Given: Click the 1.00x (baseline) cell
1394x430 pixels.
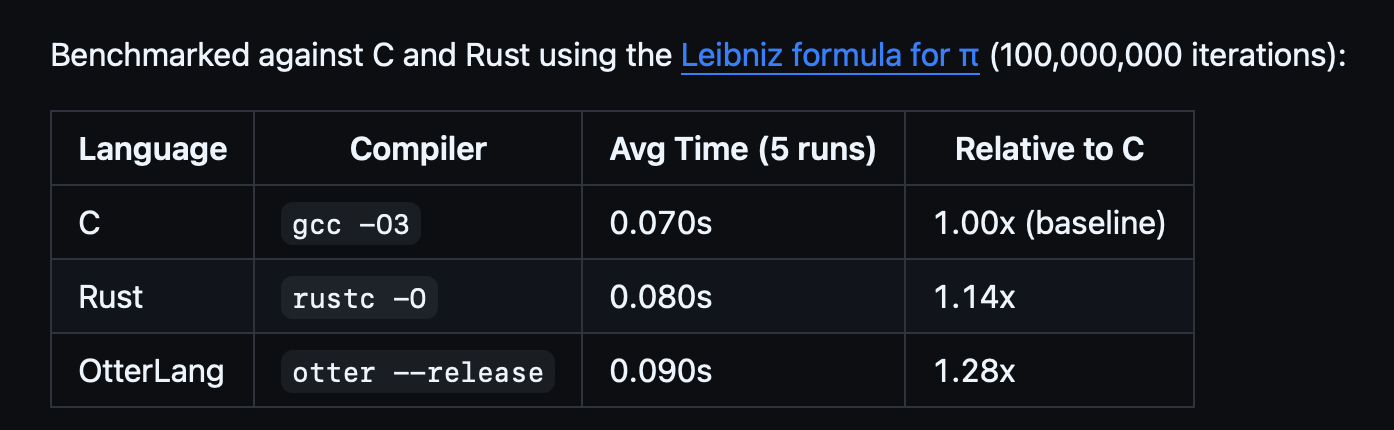Looking at the screenshot, I should click(x=1049, y=223).
